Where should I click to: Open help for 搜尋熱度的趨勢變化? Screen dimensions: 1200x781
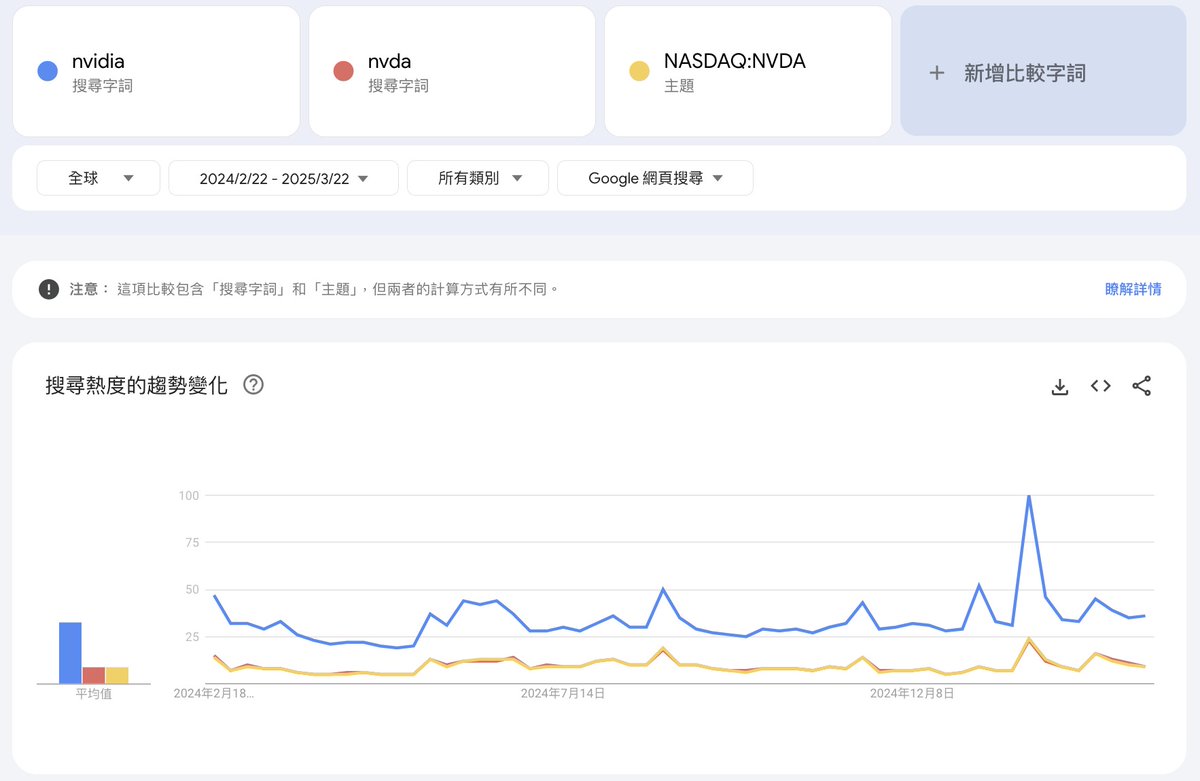pos(253,385)
